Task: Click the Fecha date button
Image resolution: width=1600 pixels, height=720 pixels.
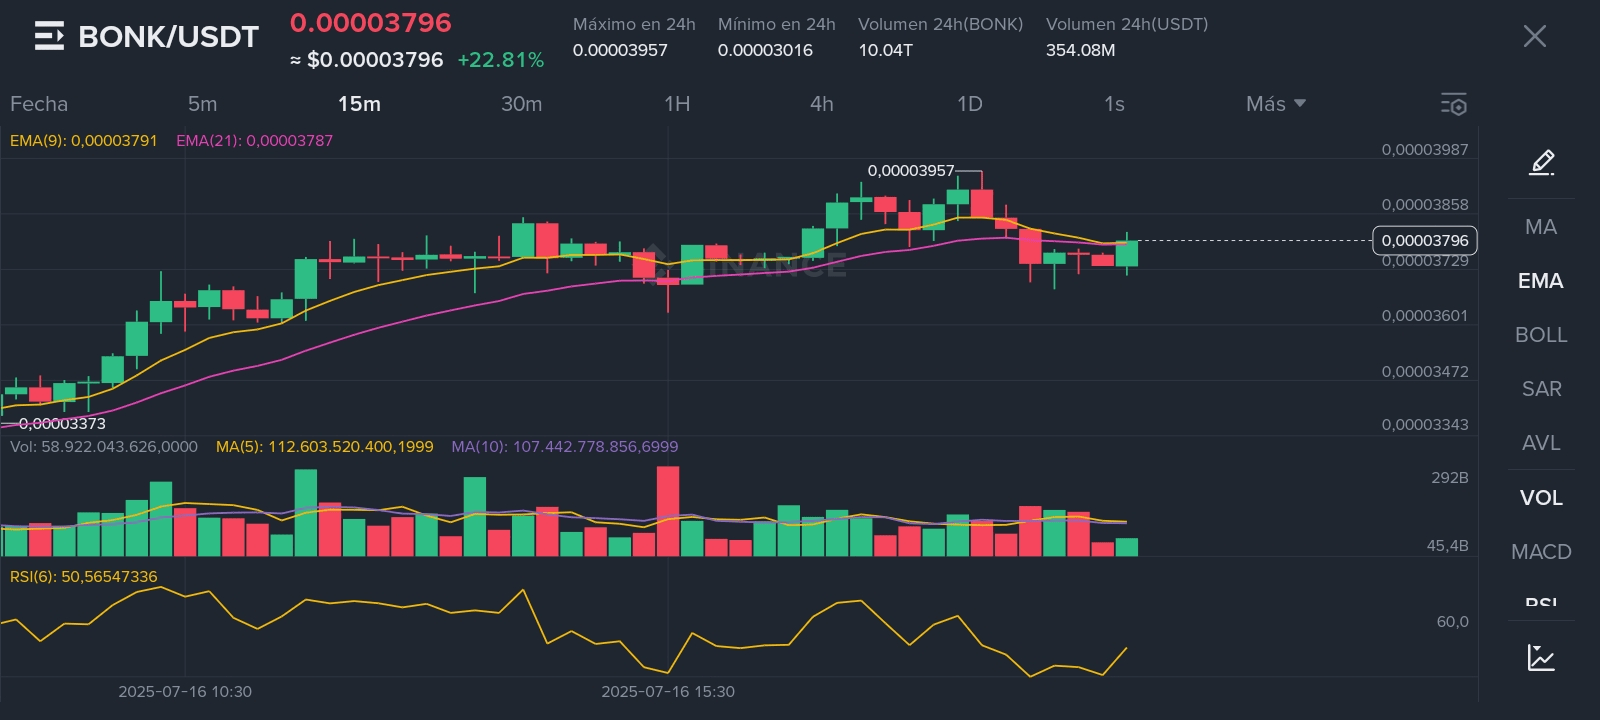Action: point(39,104)
